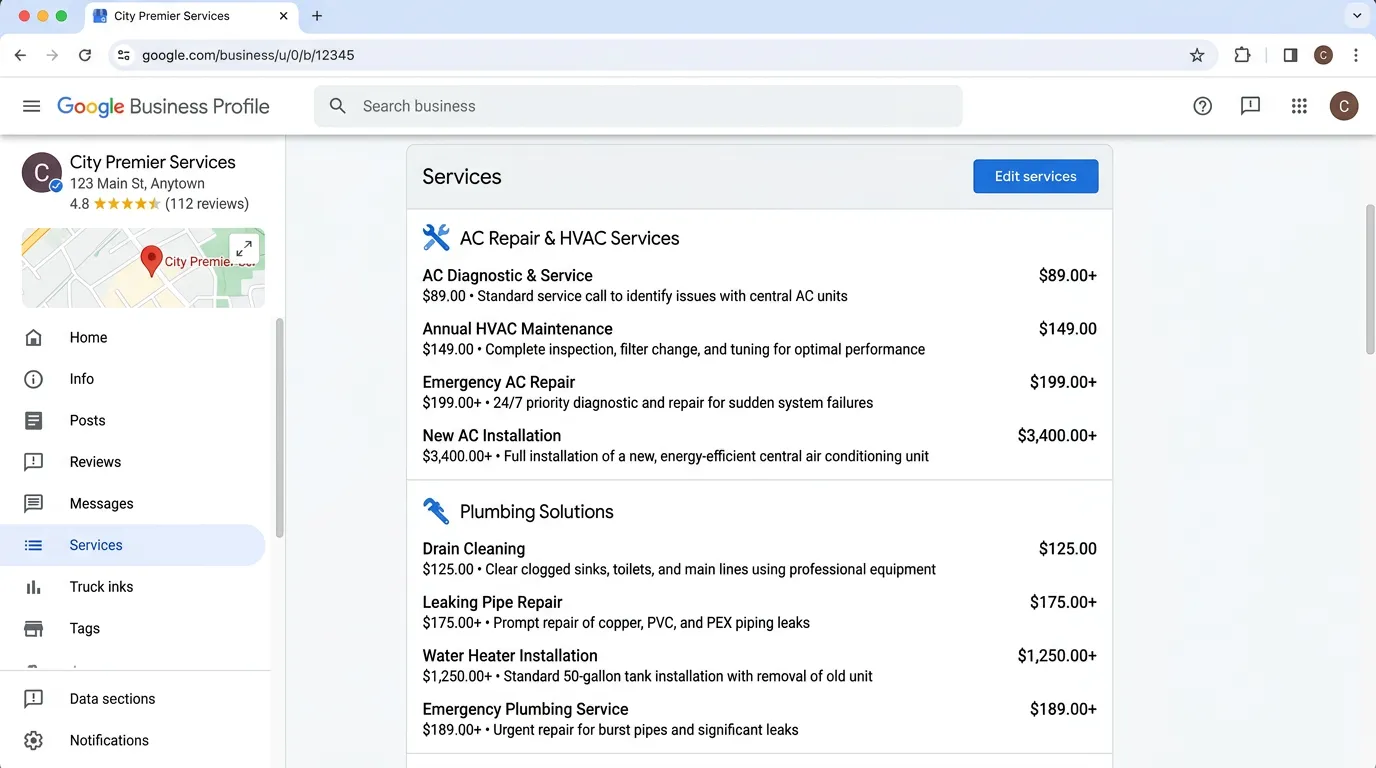The width and height of the screenshot is (1376, 768).
Task: Click the sidebar scrollbar
Action: coord(279,428)
